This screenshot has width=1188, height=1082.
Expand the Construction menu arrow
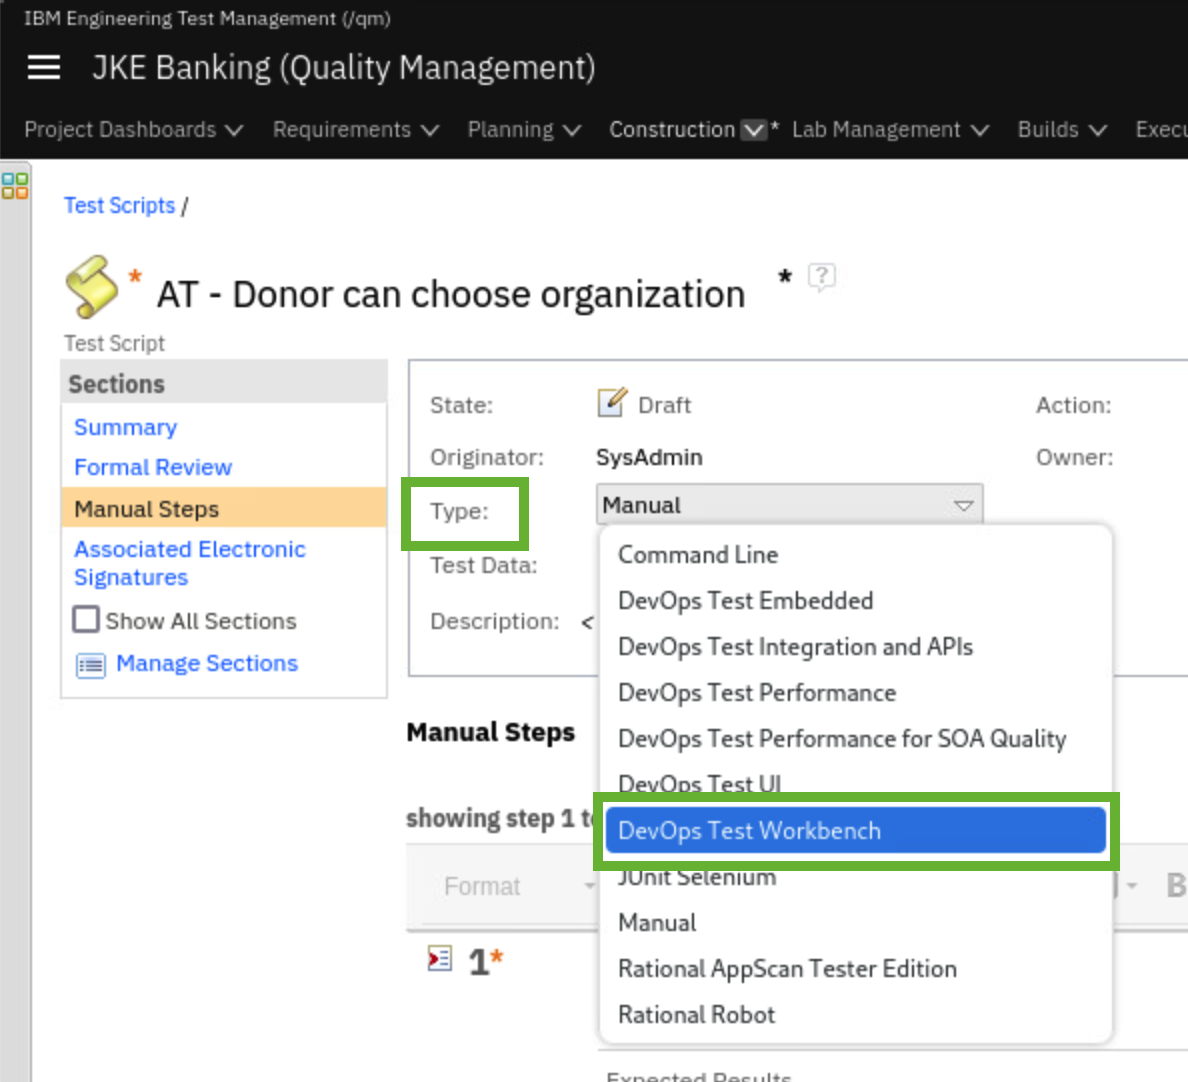[x=753, y=130]
